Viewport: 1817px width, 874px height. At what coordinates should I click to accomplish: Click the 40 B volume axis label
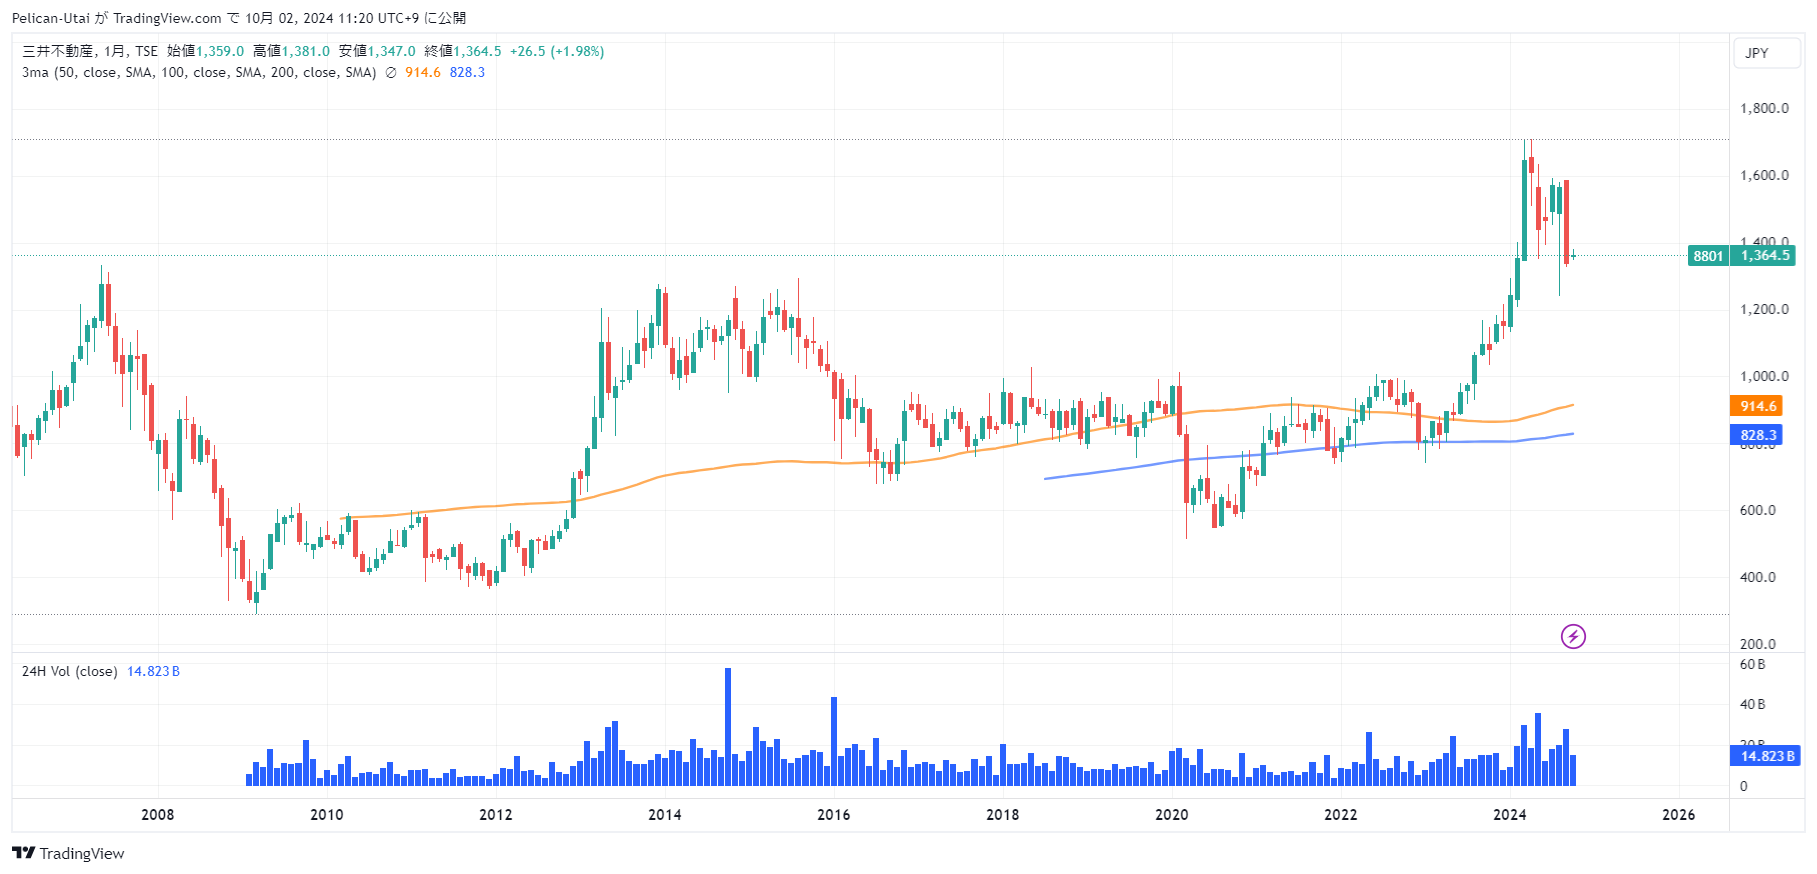[1753, 704]
